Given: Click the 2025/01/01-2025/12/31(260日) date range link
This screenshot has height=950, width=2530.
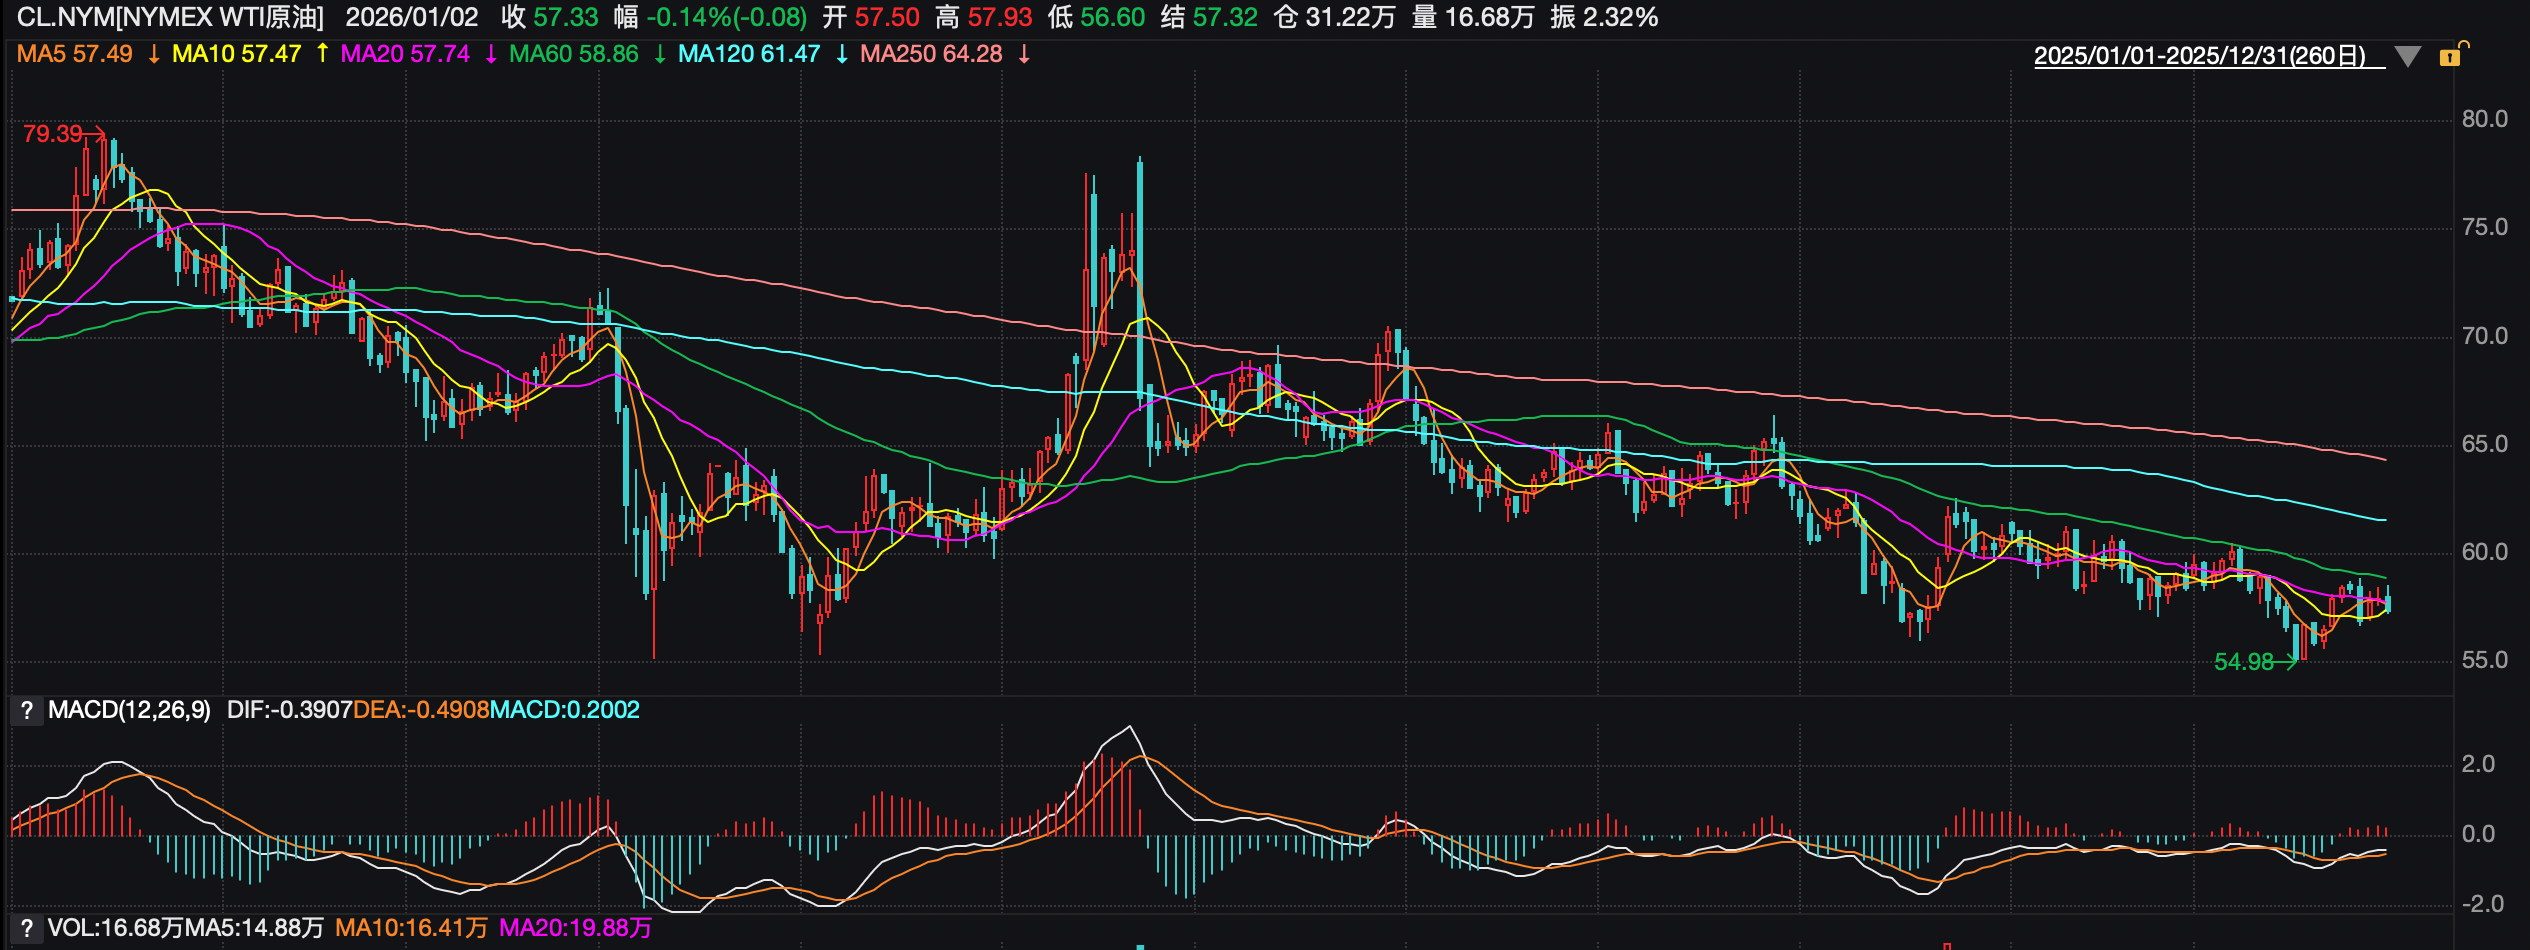Looking at the screenshot, I should coord(2200,56).
